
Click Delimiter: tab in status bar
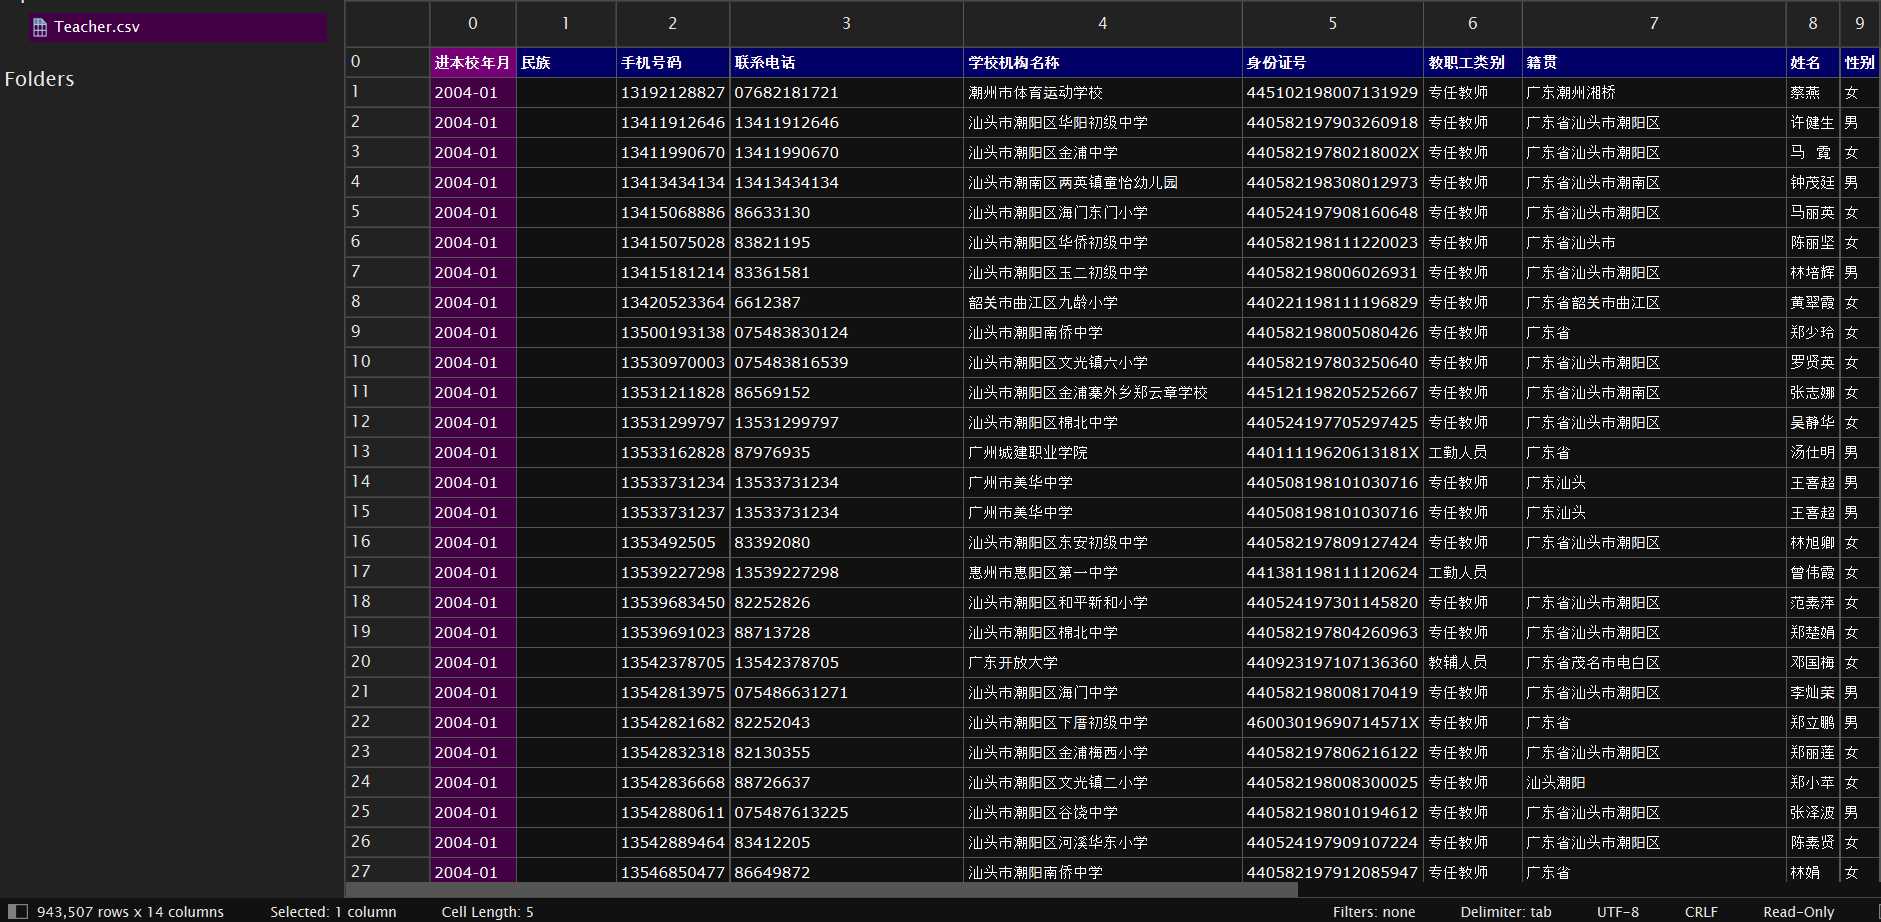click(1506, 912)
